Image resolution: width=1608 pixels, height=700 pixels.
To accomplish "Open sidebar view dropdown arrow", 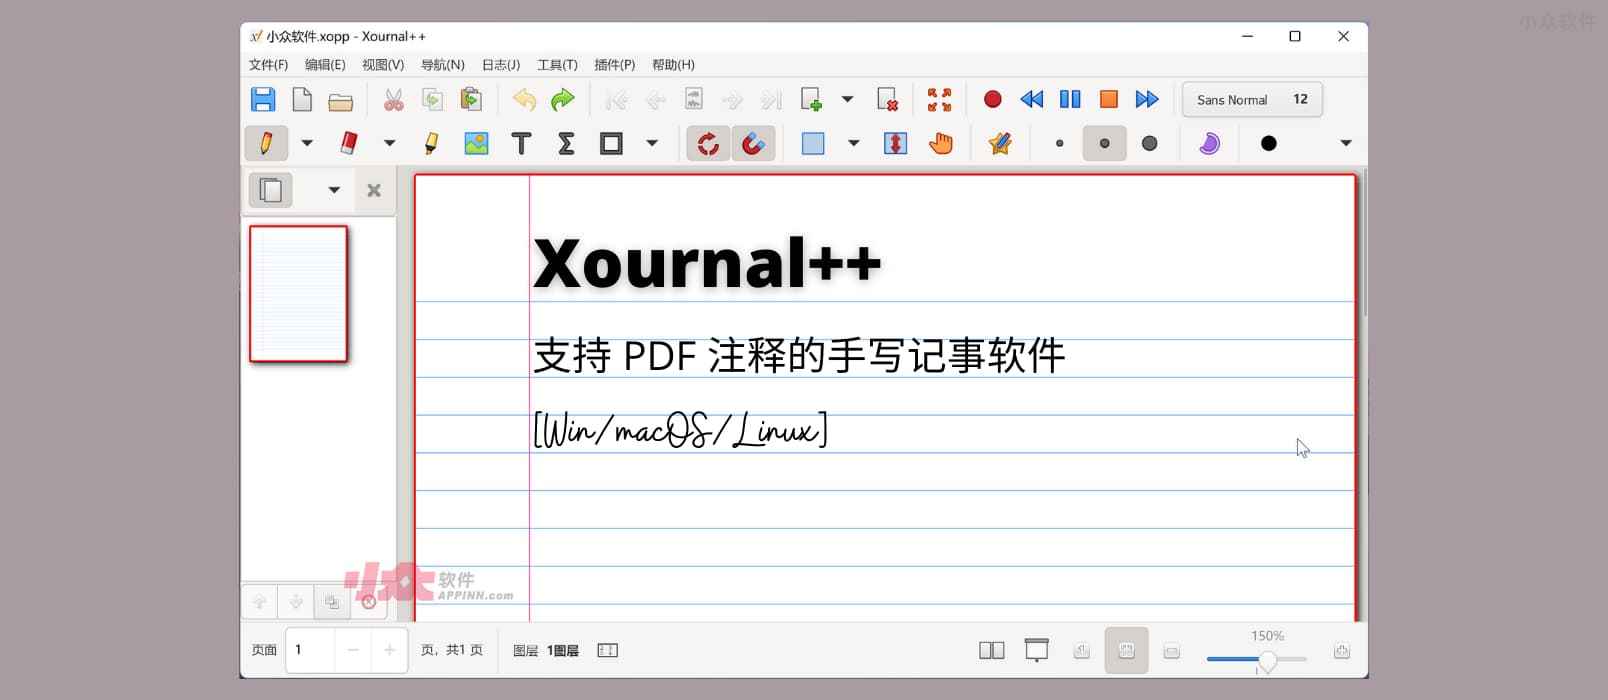I will point(334,190).
